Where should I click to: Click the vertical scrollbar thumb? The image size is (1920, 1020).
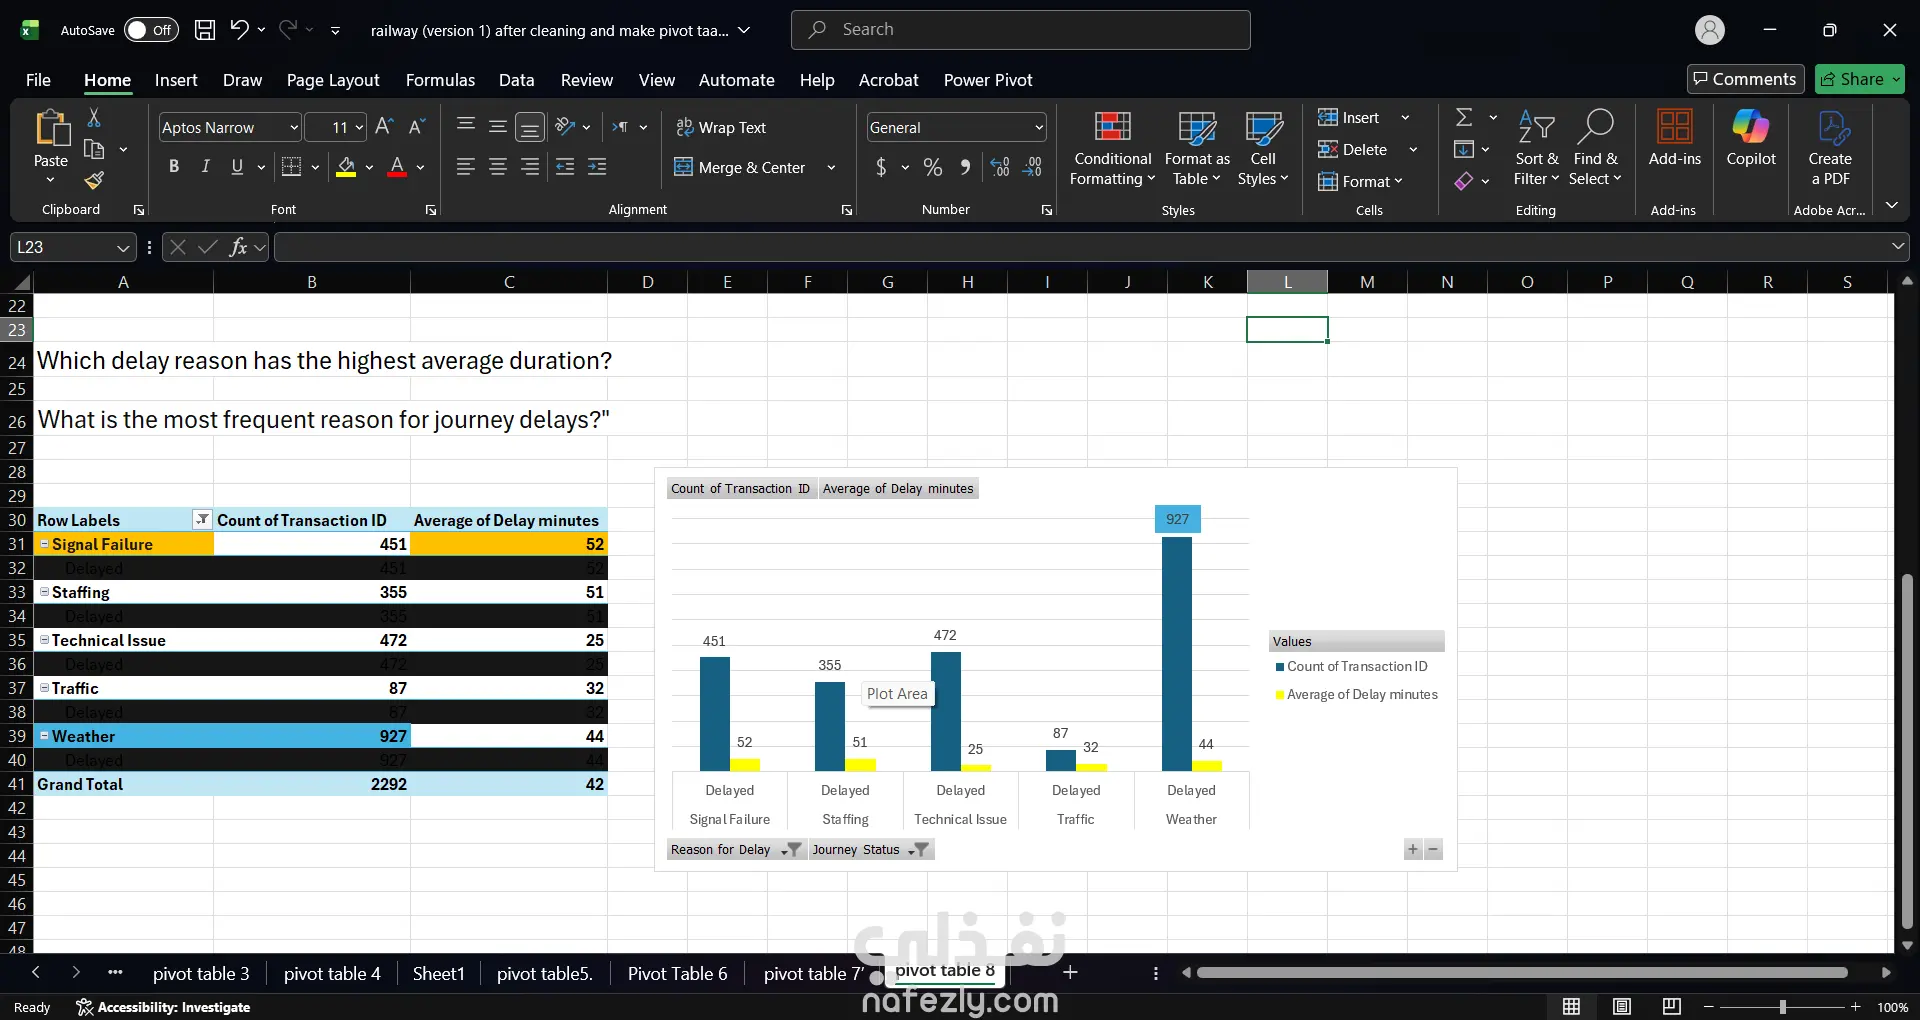[x=1907, y=752]
